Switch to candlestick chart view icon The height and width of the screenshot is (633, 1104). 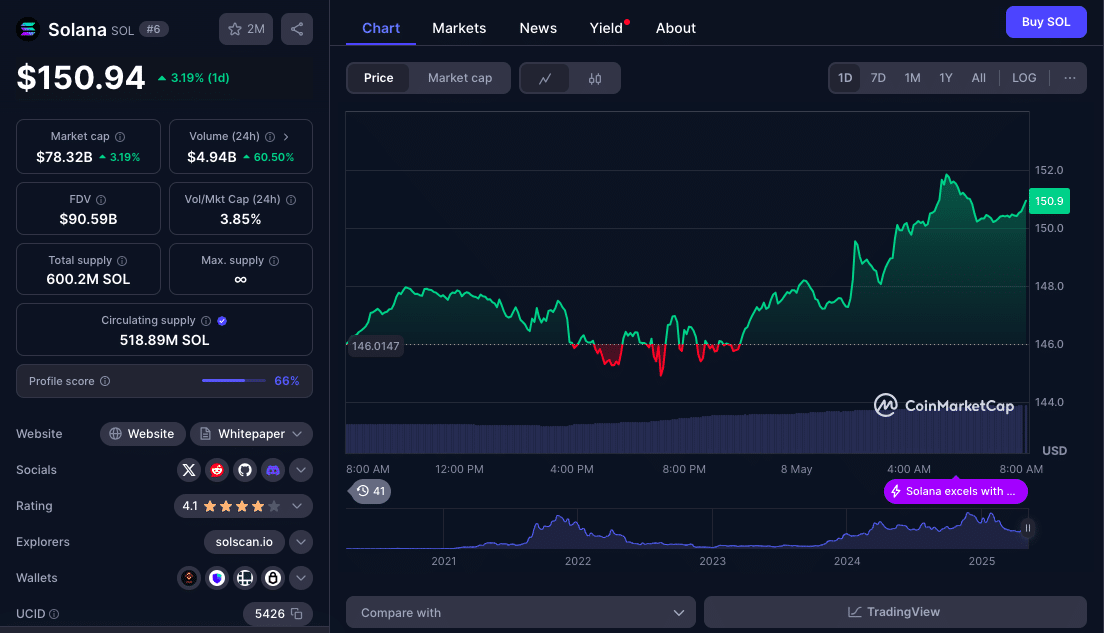(595, 78)
